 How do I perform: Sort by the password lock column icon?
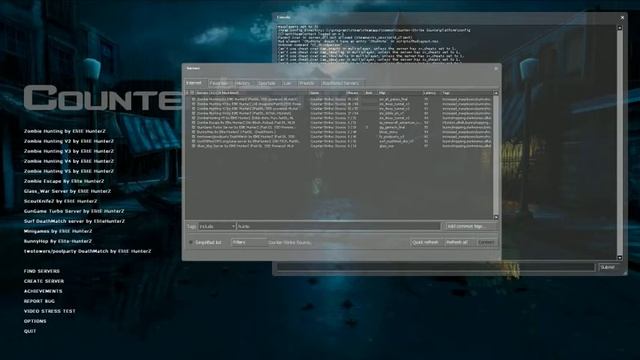coord(187,93)
